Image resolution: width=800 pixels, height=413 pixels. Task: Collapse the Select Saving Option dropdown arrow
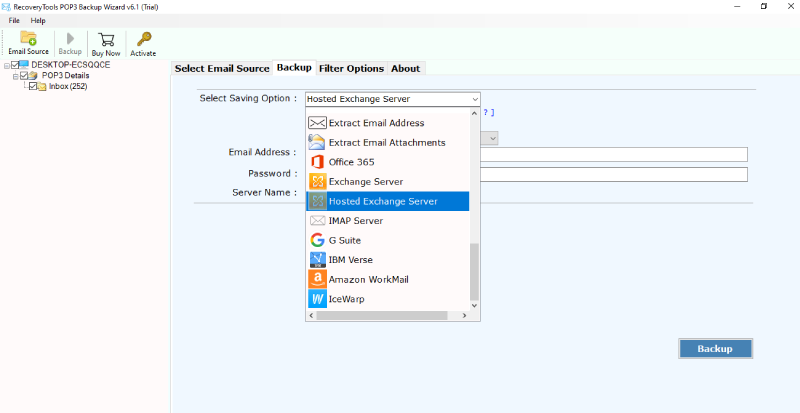(474, 99)
